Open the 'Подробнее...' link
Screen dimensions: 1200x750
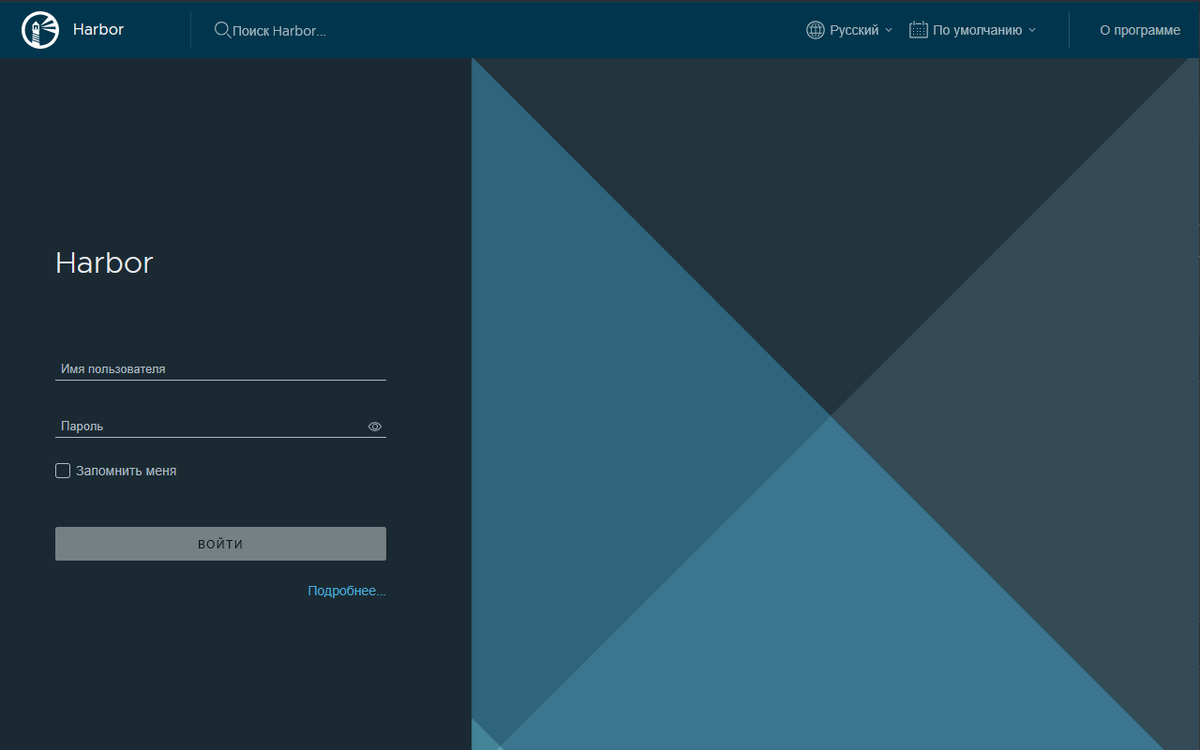click(x=346, y=591)
